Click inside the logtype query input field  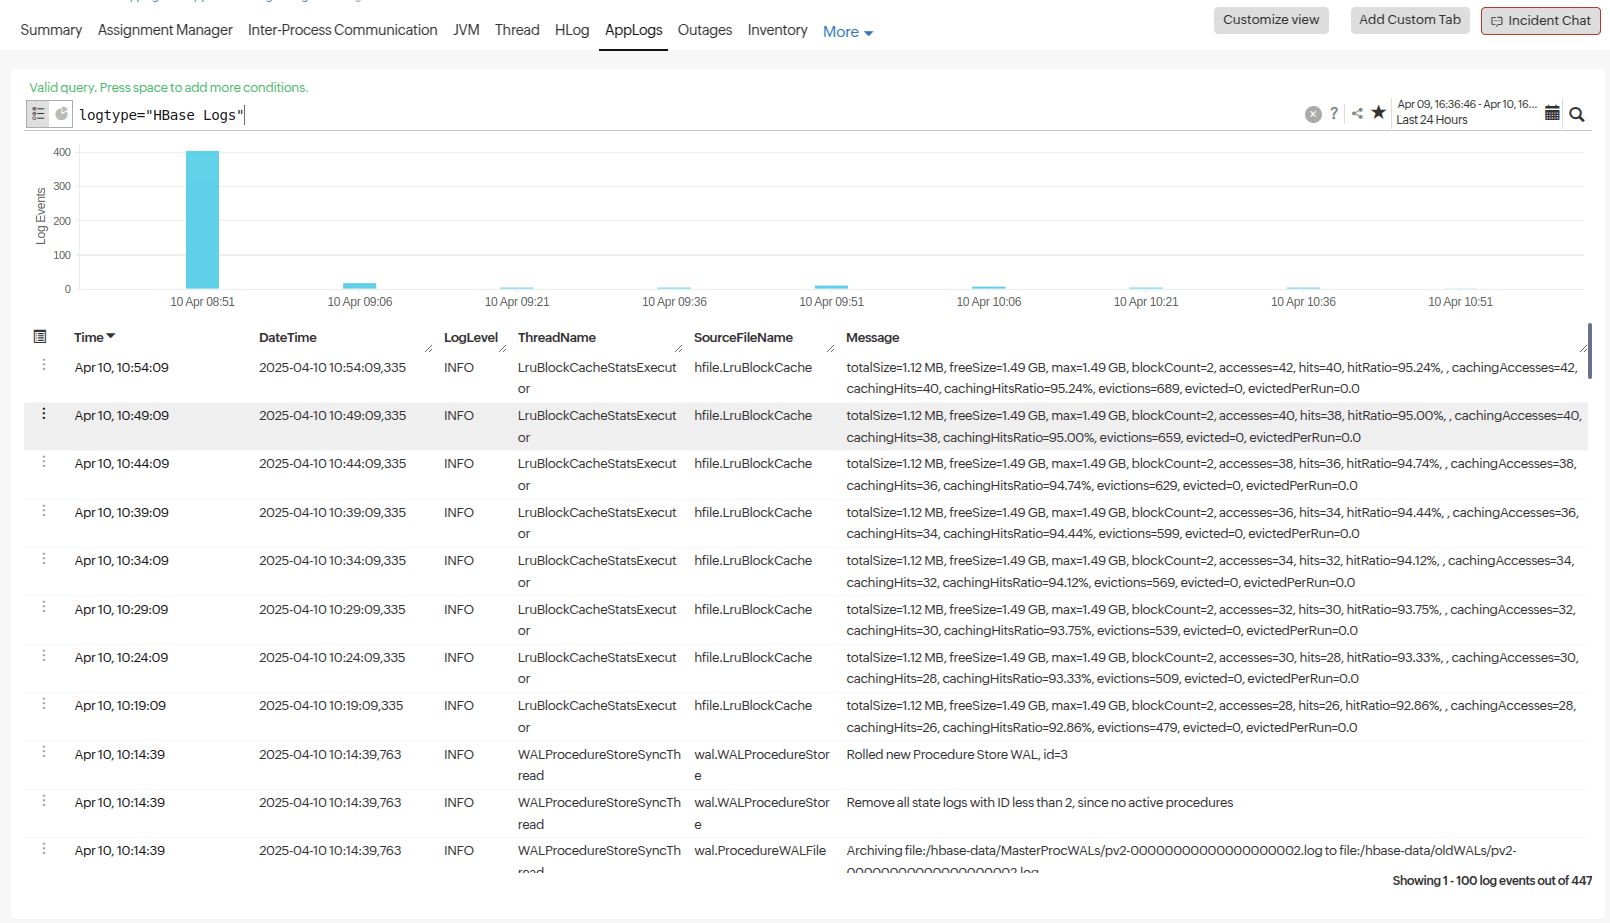click(x=160, y=114)
